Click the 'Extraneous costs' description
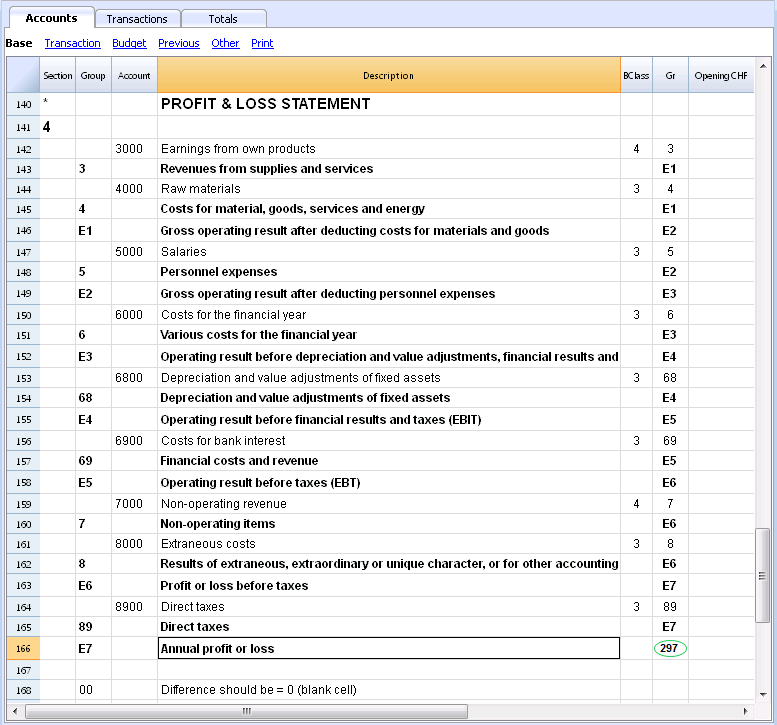 [x=389, y=544]
